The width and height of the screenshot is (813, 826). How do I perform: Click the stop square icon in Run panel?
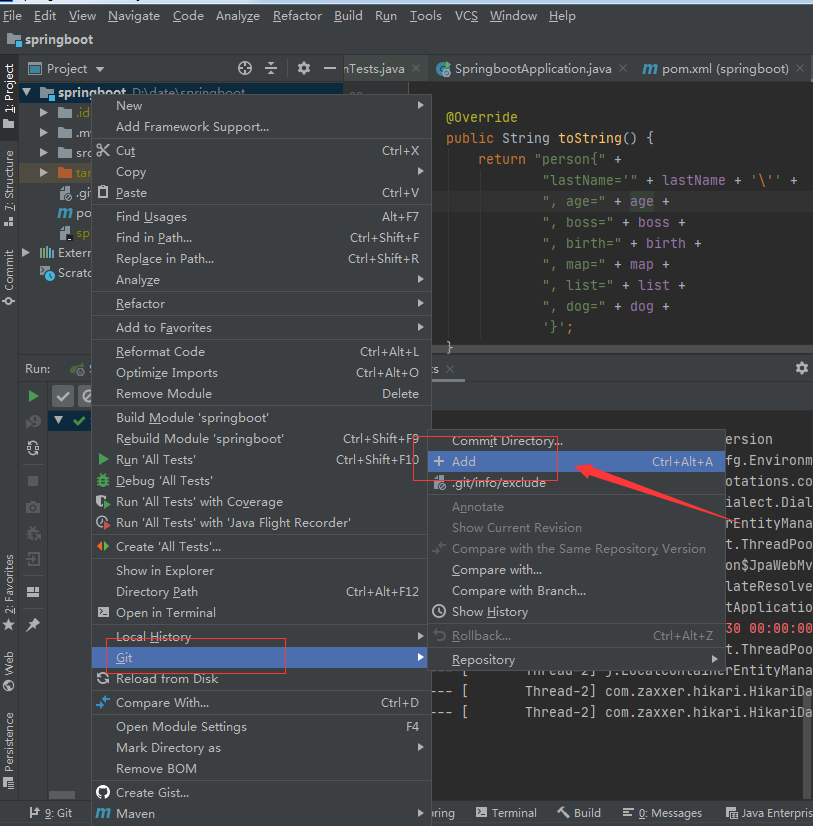tap(33, 481)
